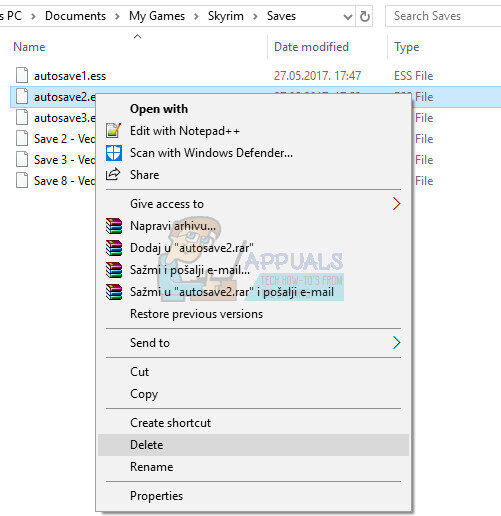Image resolution: width=501 pixels, height=516 pixels.
Task: Click the Windows Defender shield icon
Action: 114,153
